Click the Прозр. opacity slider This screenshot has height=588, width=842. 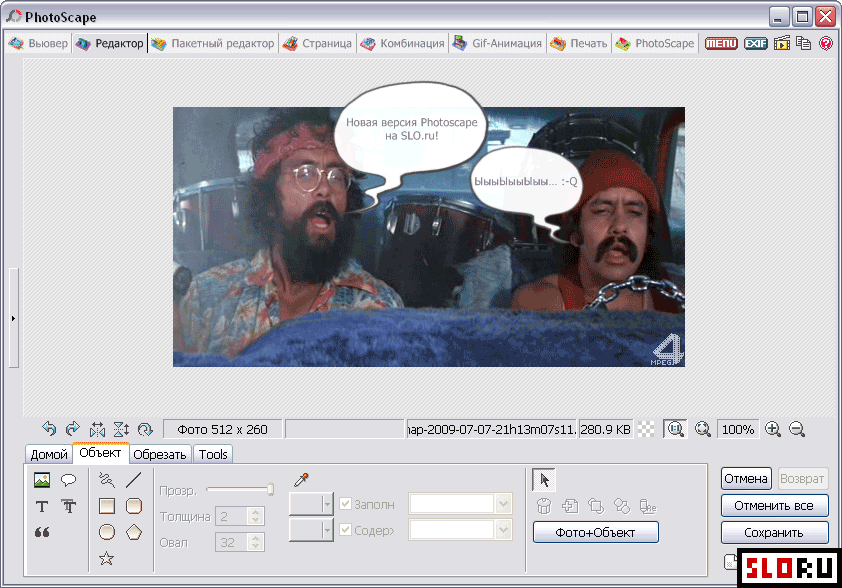tap(239, 489)
